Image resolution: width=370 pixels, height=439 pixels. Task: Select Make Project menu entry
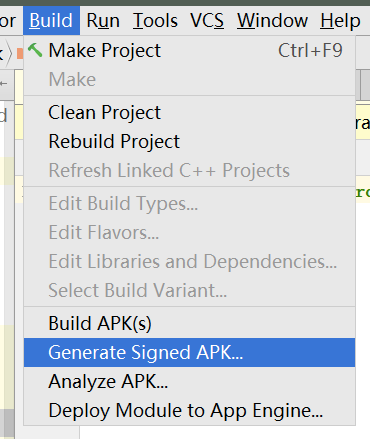click(x=189, y=51)
